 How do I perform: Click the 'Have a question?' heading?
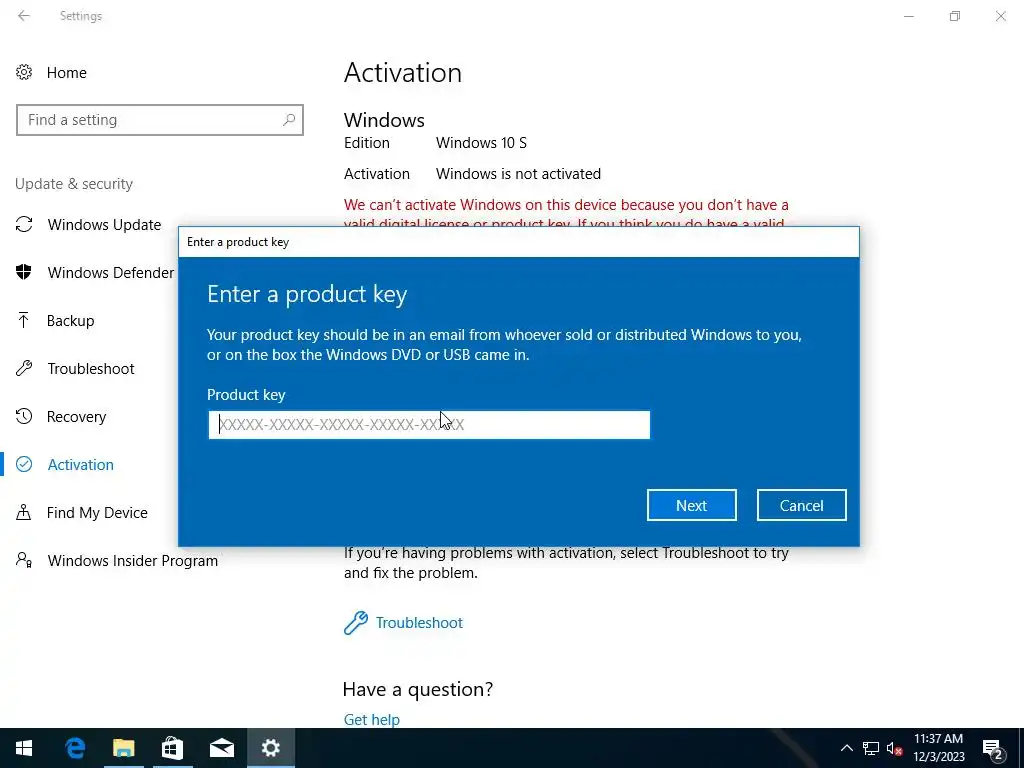418,689
